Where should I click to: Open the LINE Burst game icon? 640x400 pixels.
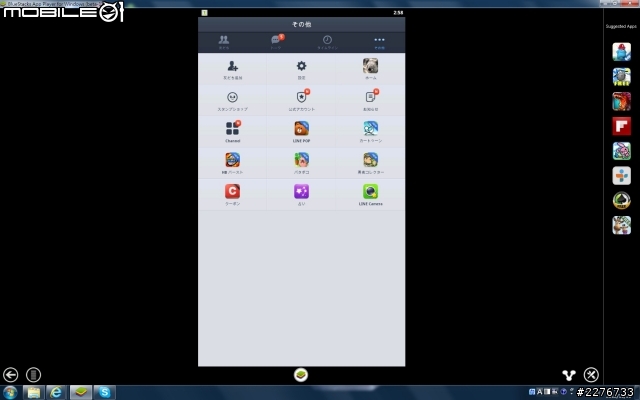point(232,160)
